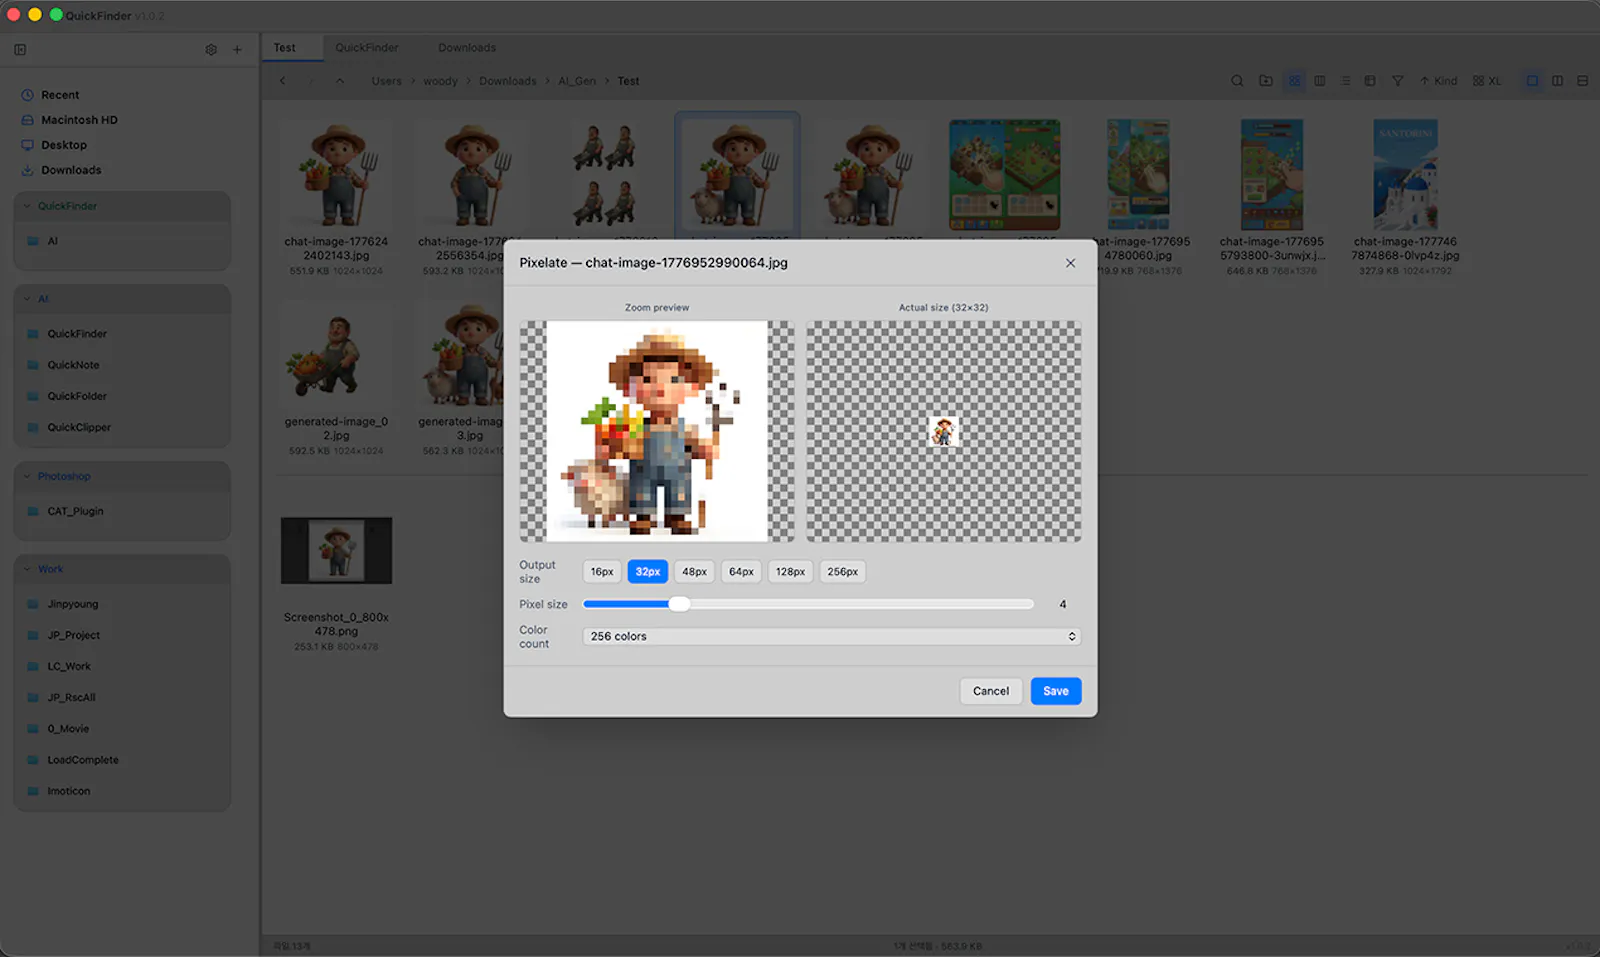This screenshot has height=957, width=1600.
Task: Collapse the Photoshop sidebar group
Action: [27, 476]
